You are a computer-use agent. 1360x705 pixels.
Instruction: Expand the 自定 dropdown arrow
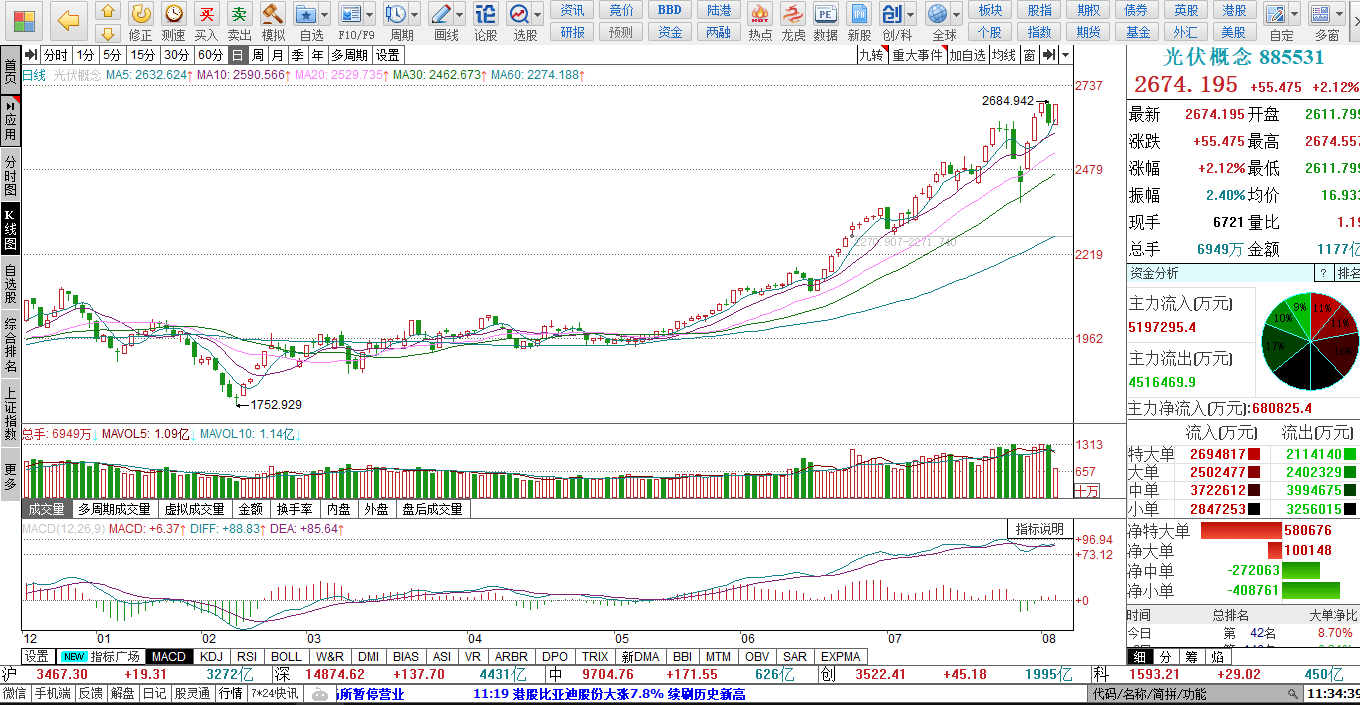pyautogui.click(x=1295, y=15)
